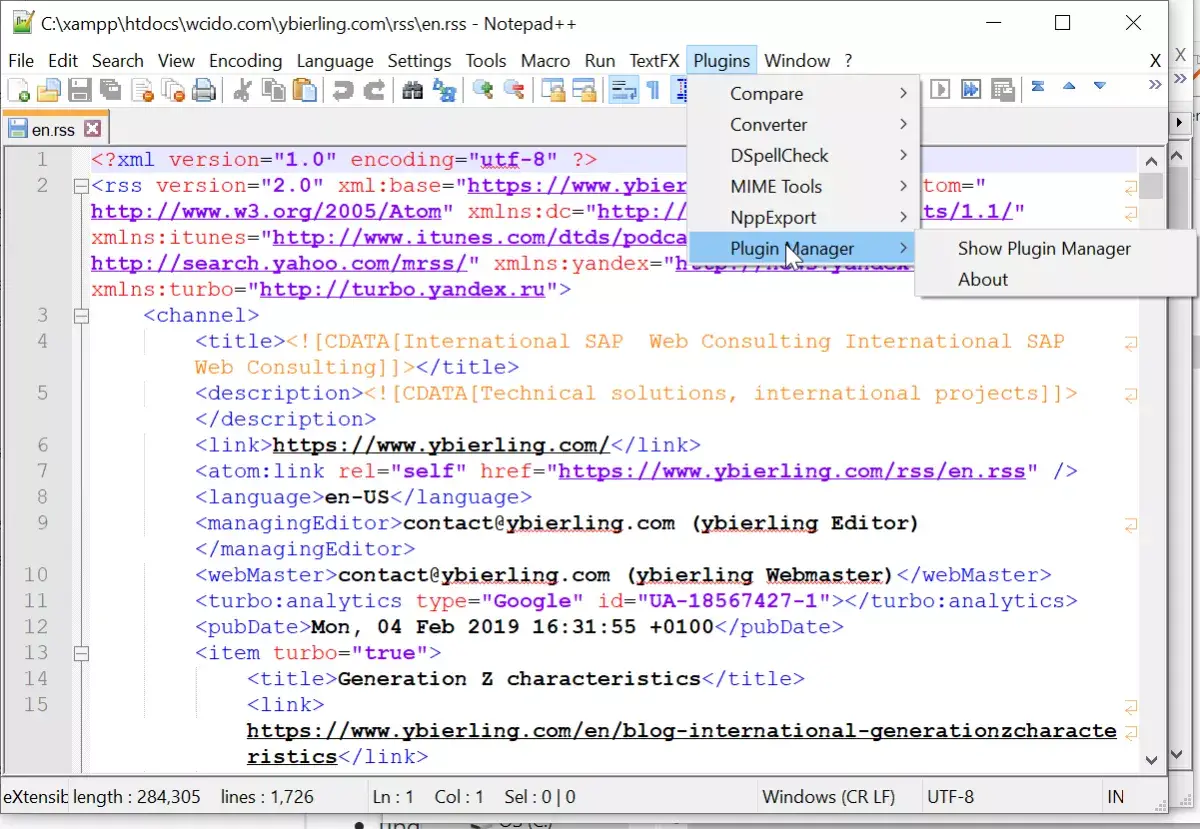Open the File menu
This screenshot has height=829, width=1200.
coord(21,61)
